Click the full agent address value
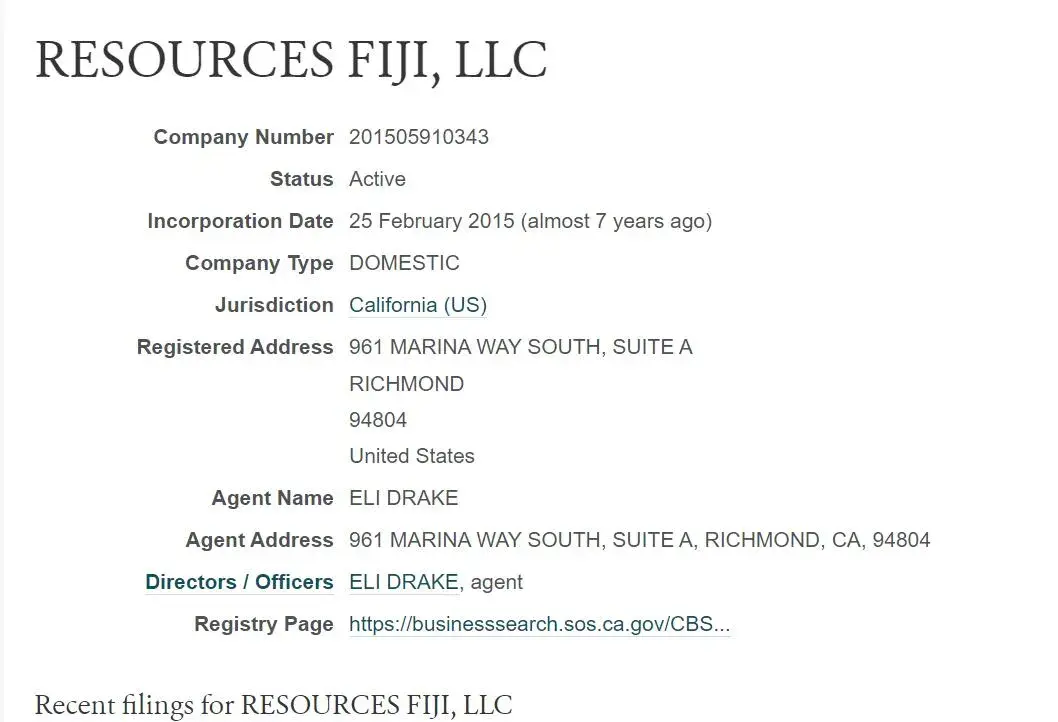Screen dimensions: 1058x722 point(639,540)
